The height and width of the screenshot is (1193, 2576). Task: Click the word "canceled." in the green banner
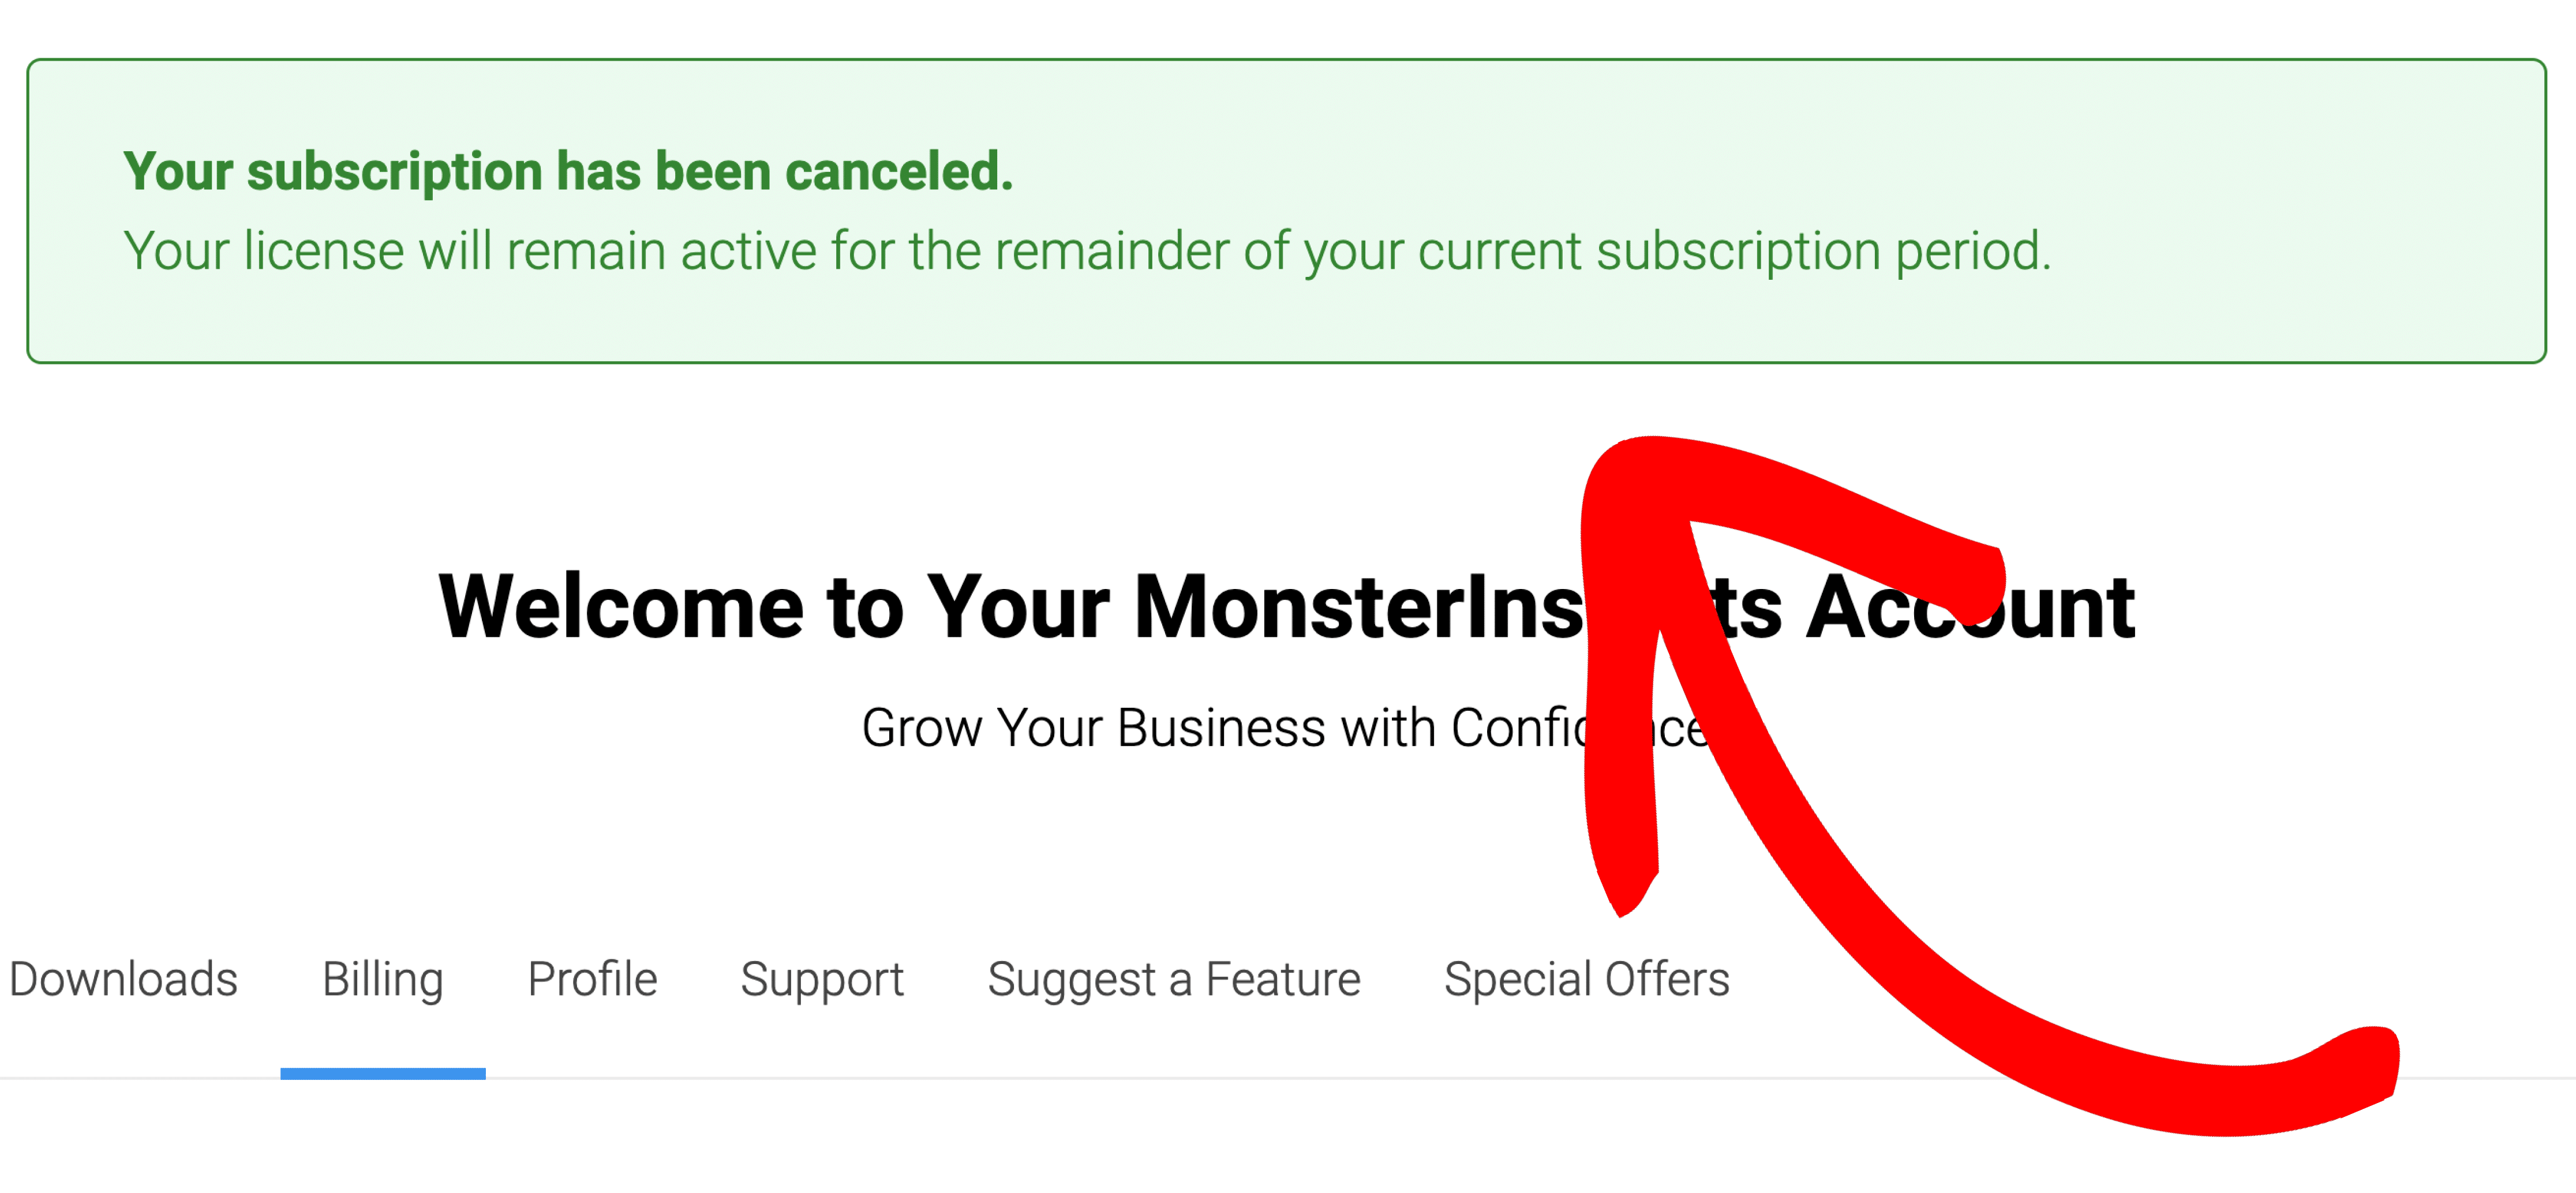tap(899, 171)
